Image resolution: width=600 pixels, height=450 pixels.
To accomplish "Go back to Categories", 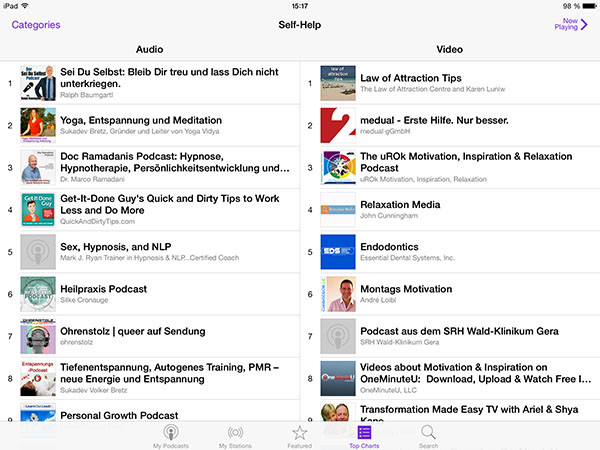I will (x=36, y=25).
